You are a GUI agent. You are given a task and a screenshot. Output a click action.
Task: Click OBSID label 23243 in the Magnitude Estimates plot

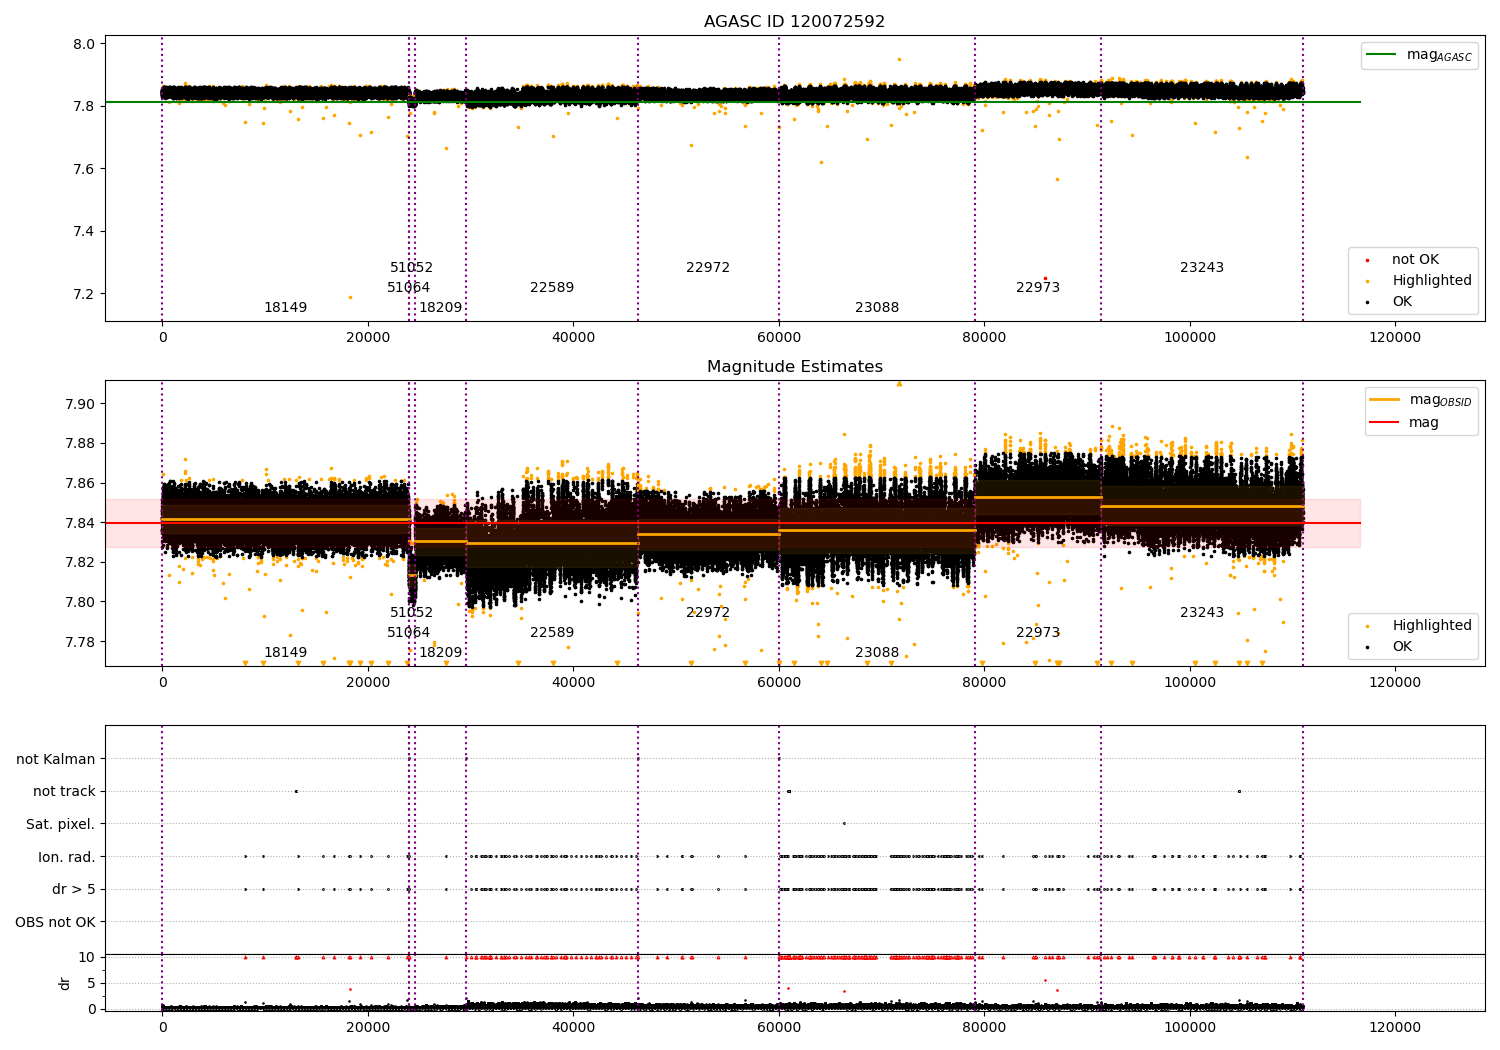[x=1202, y=613]
